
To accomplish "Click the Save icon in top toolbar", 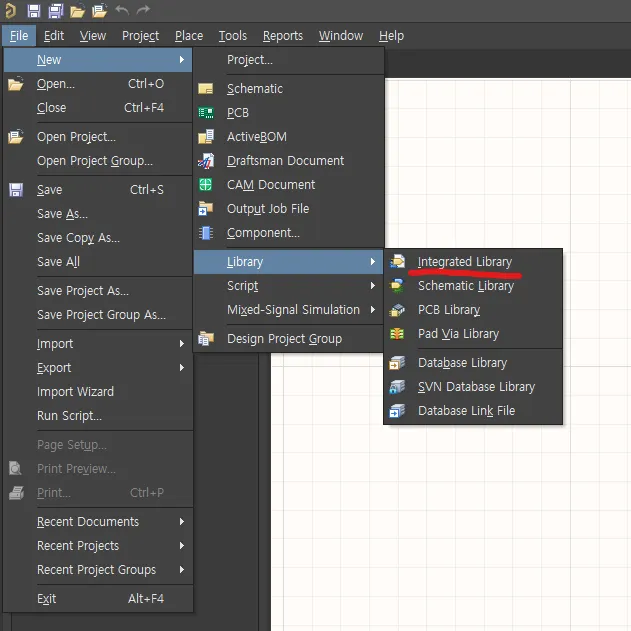I will coord(34,11).
